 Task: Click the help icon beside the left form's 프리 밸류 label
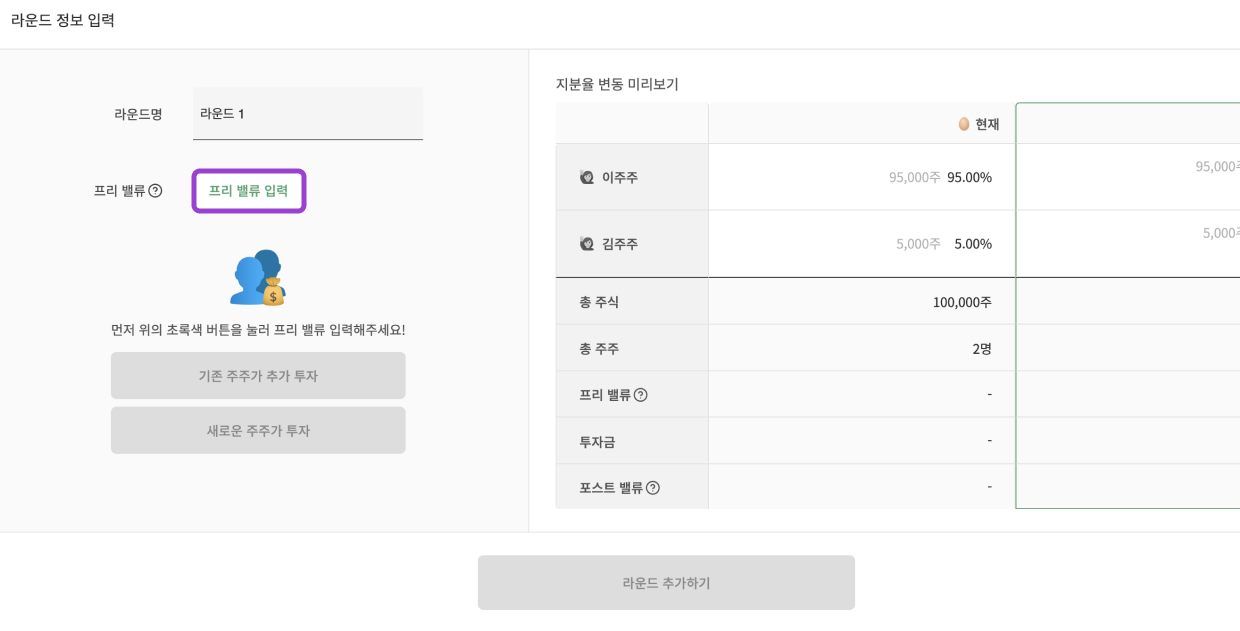coord(155,191)
